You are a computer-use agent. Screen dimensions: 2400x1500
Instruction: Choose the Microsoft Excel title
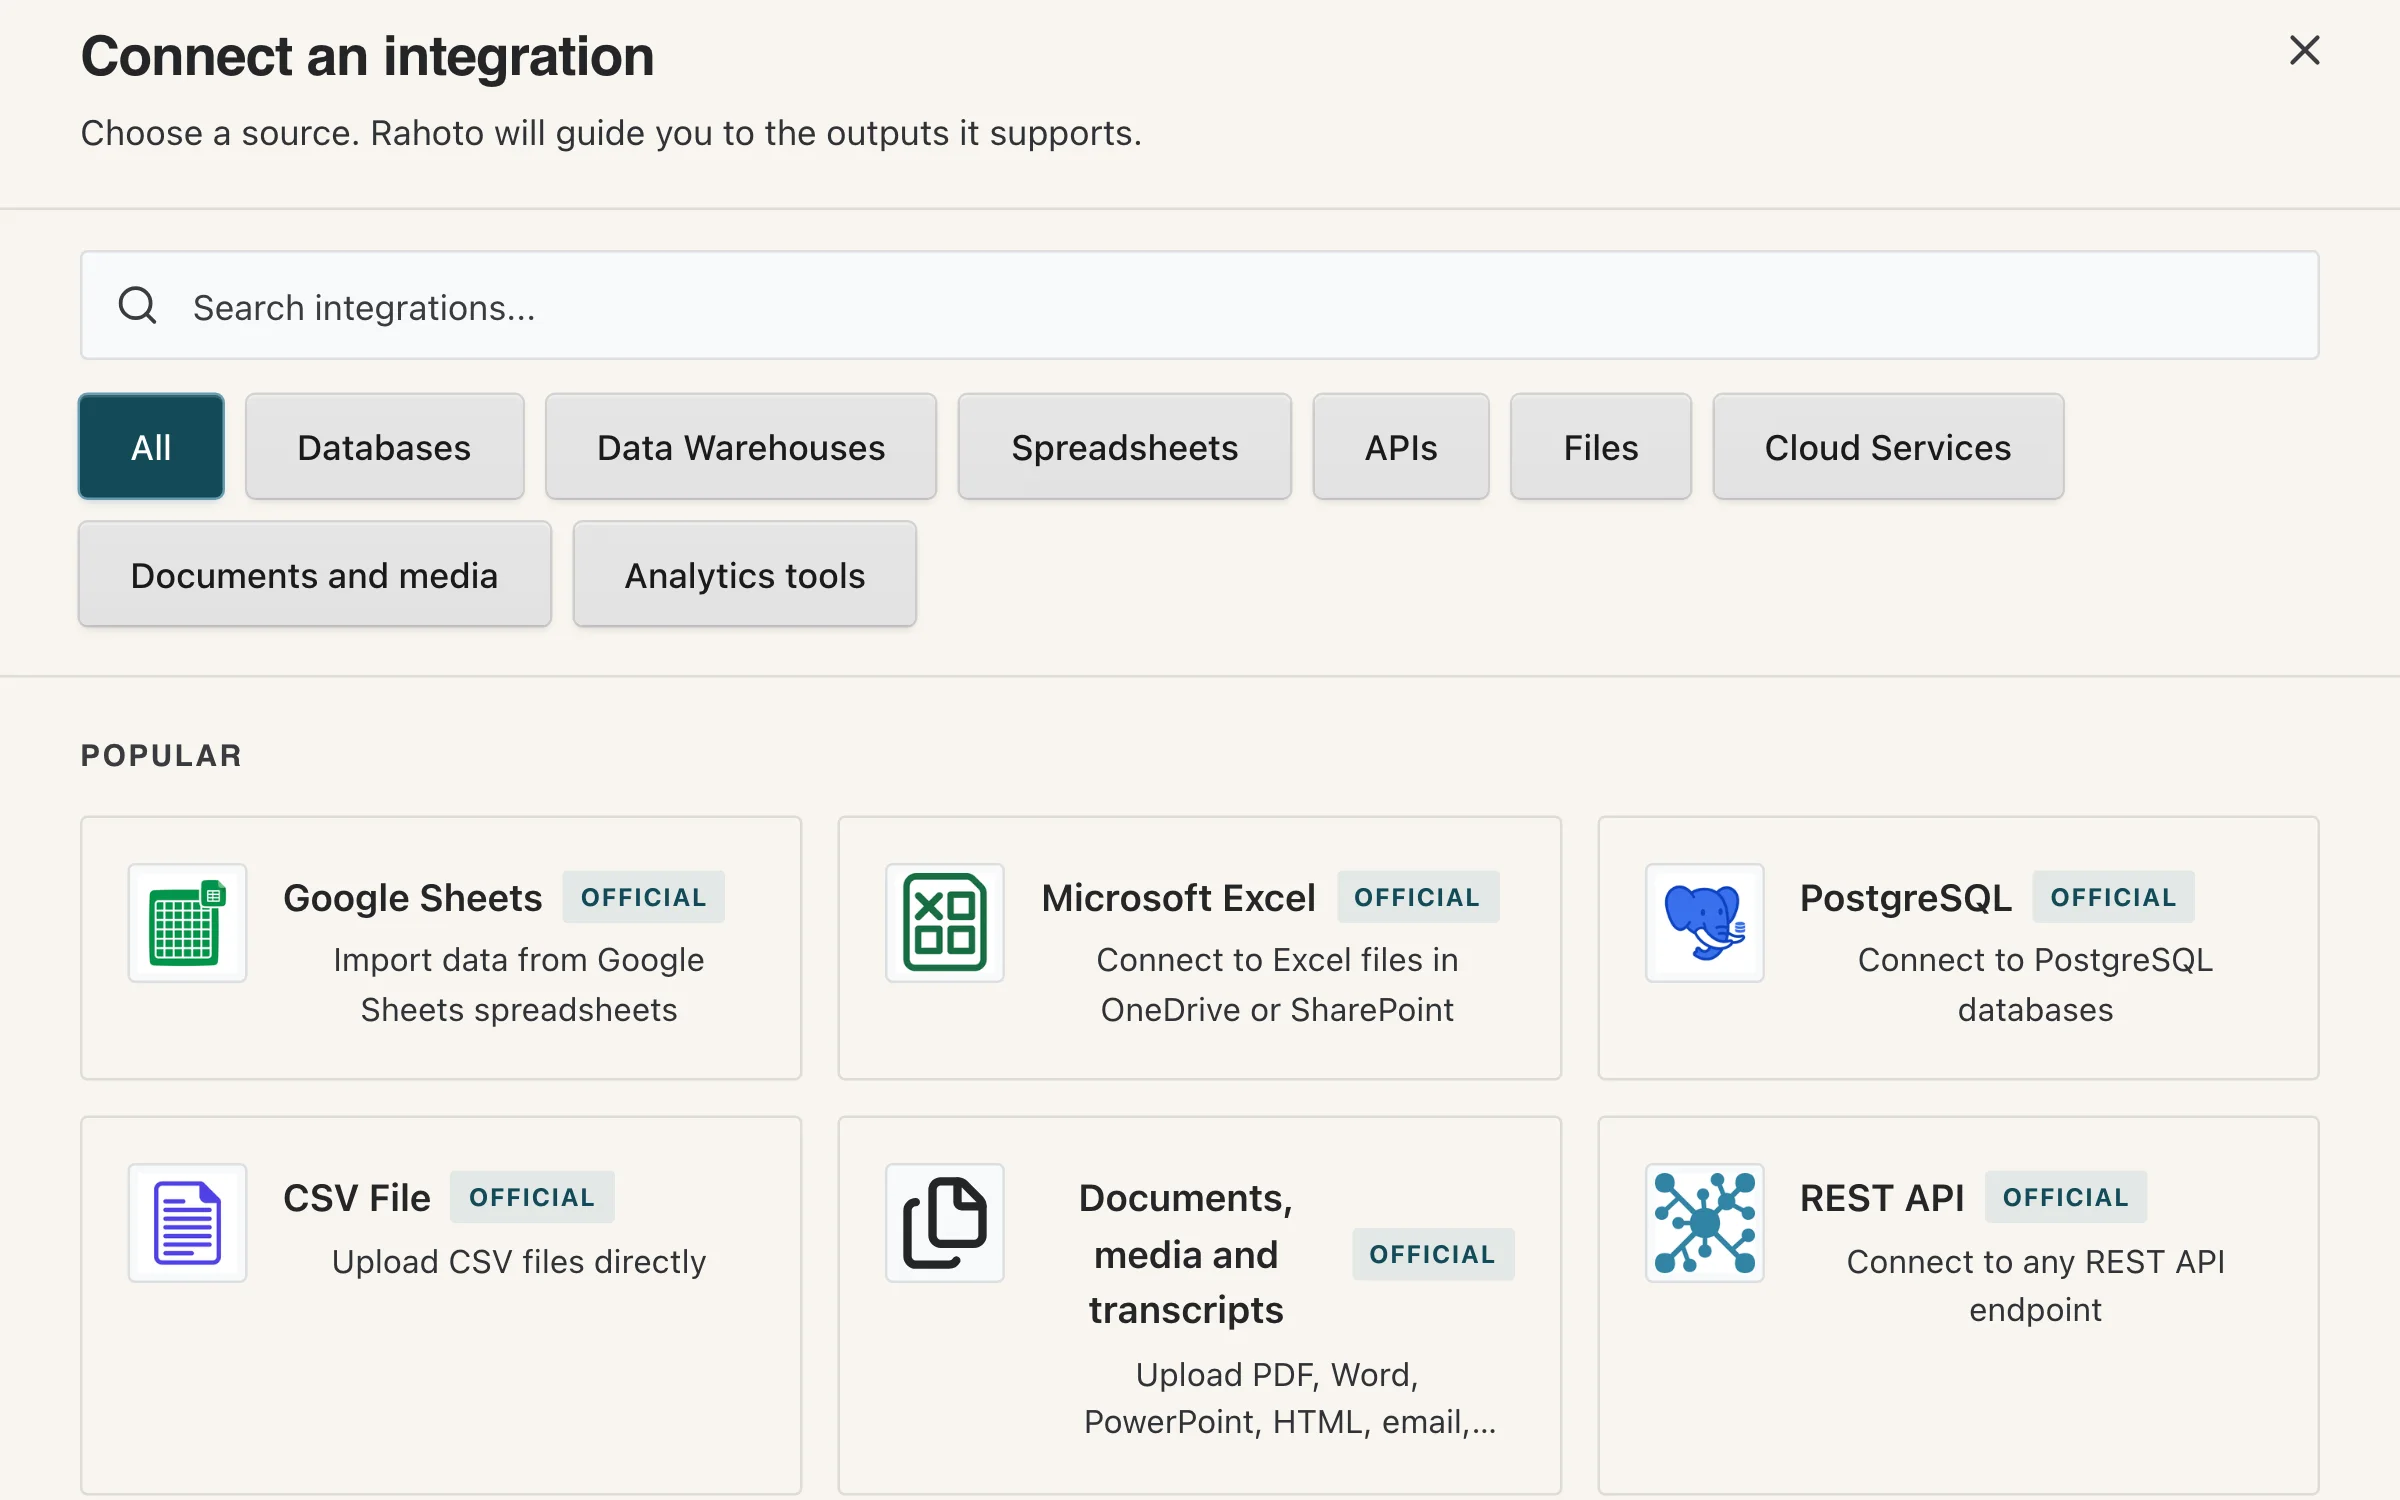(x=1178, y=898)
